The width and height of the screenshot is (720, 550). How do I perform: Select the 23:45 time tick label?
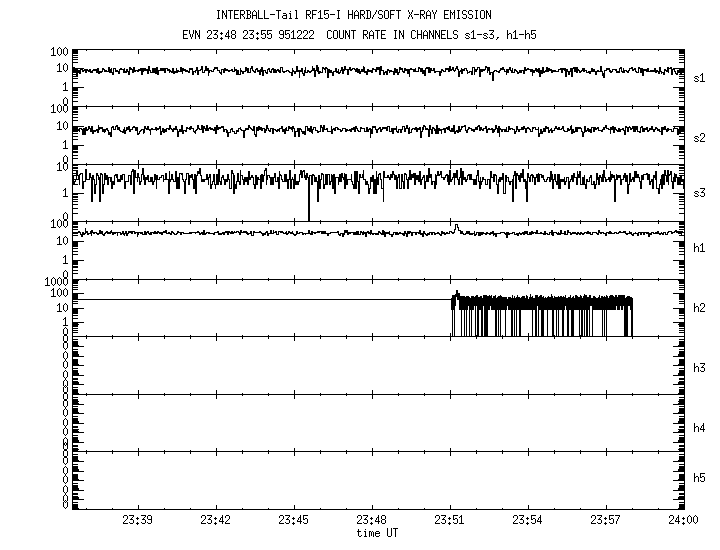coord(293,521)
